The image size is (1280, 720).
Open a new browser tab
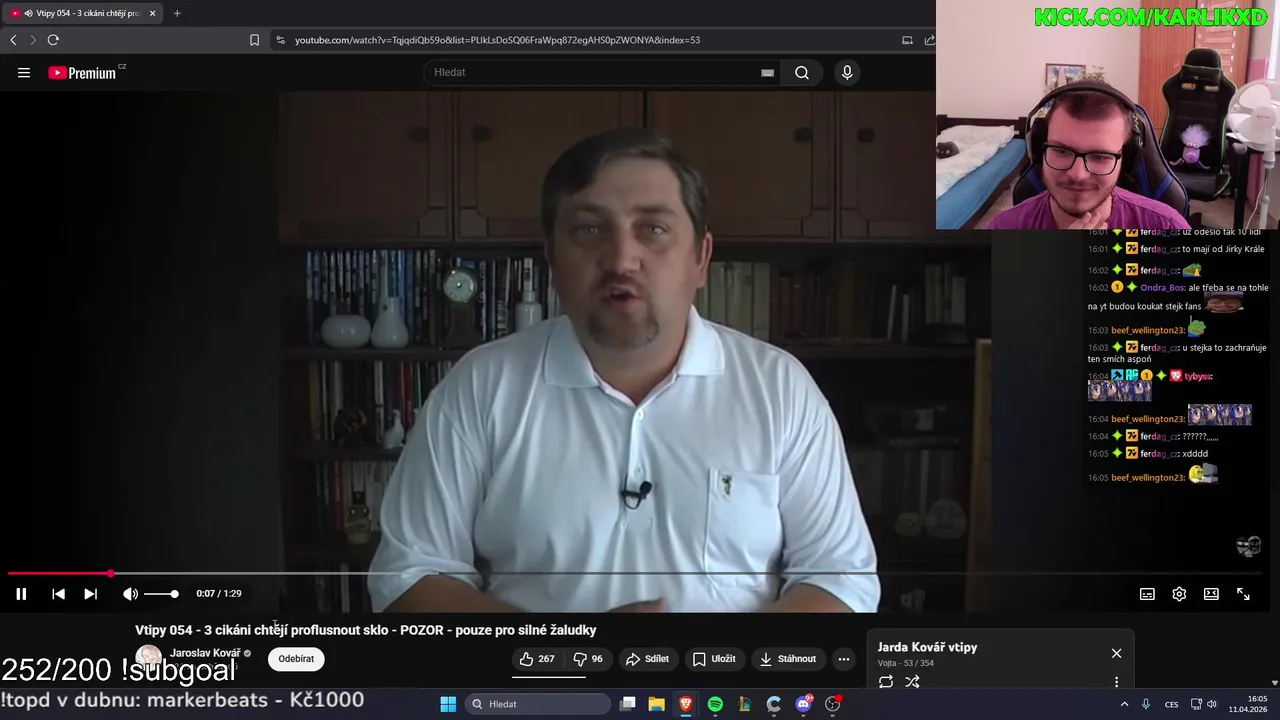tap(177, 13)
